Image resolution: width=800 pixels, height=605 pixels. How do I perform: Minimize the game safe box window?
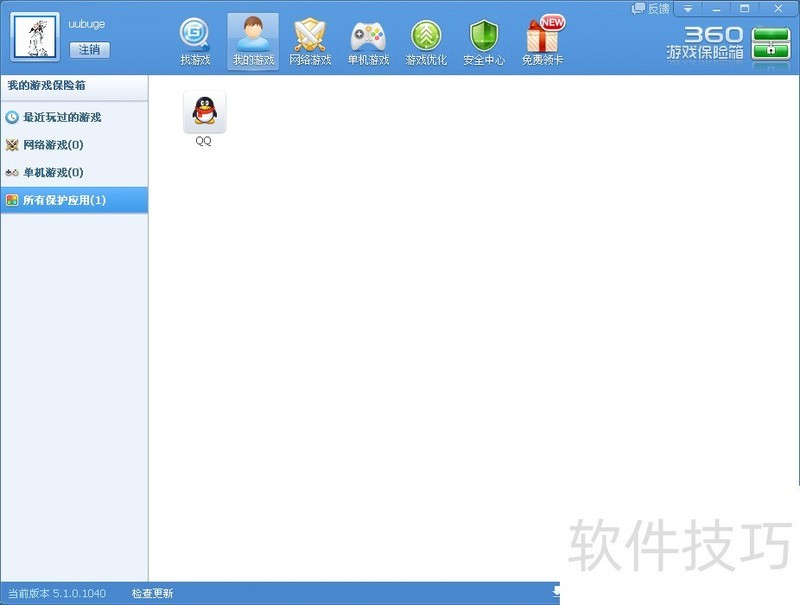(716, 9)
